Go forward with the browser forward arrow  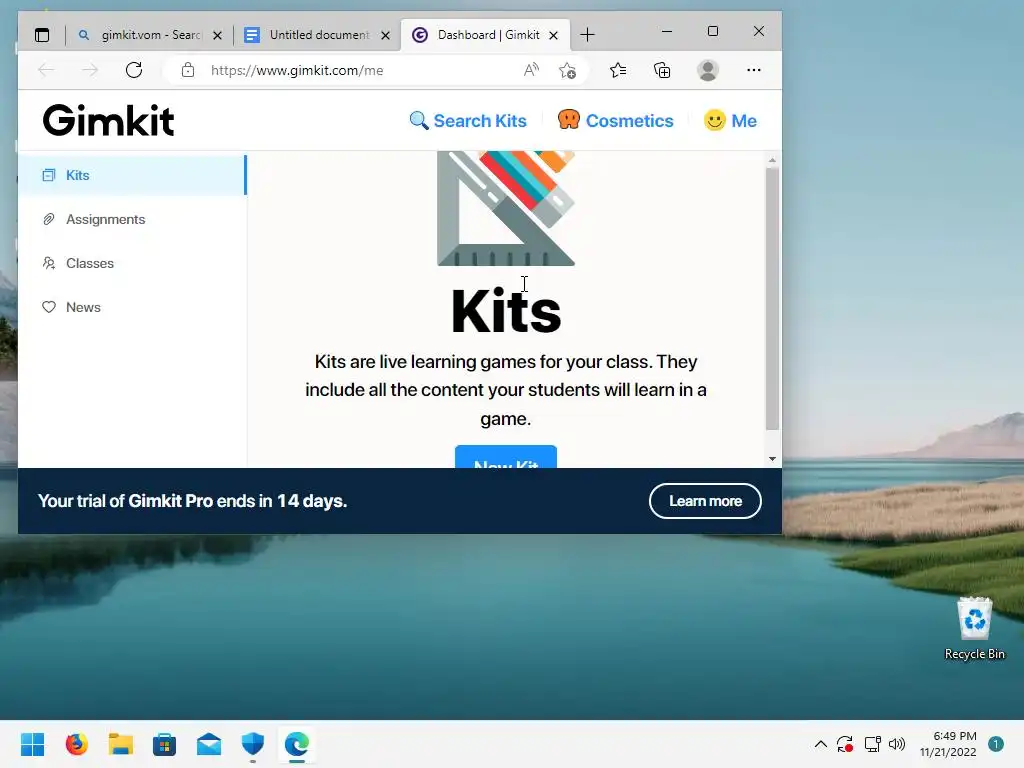coord(90,70)
